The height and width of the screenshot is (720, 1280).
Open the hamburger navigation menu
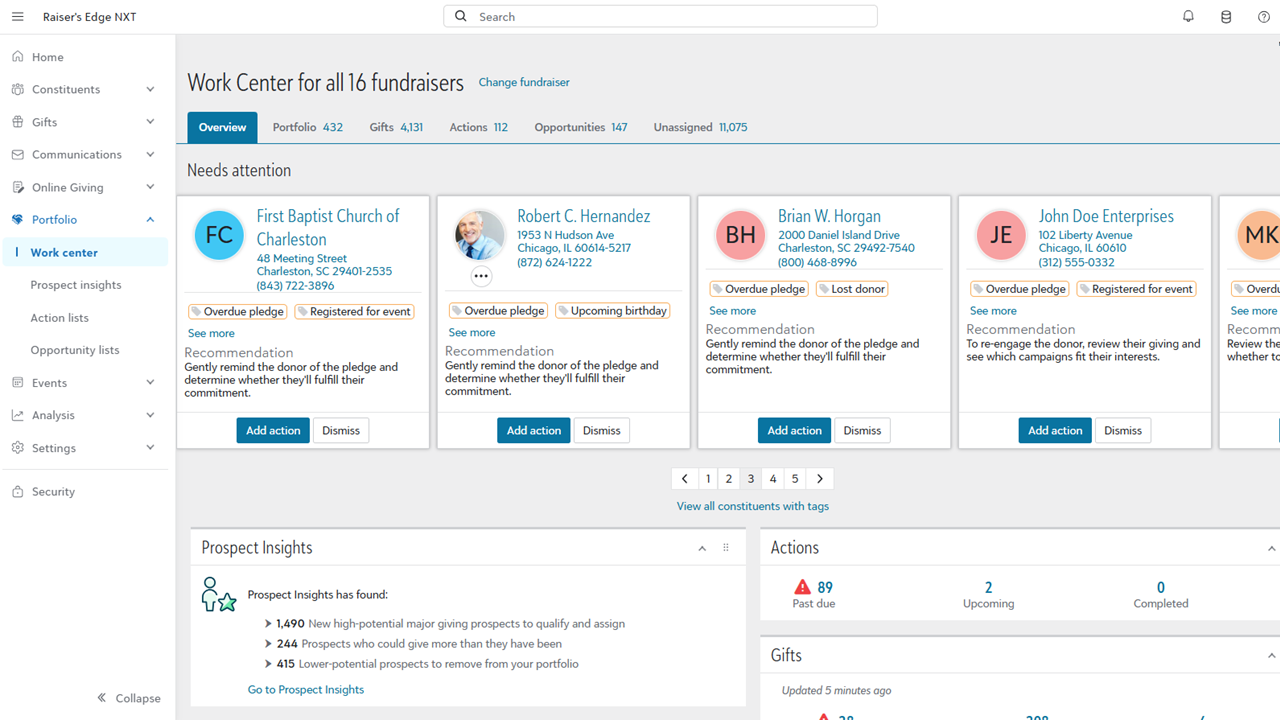[x=17, y=17]
